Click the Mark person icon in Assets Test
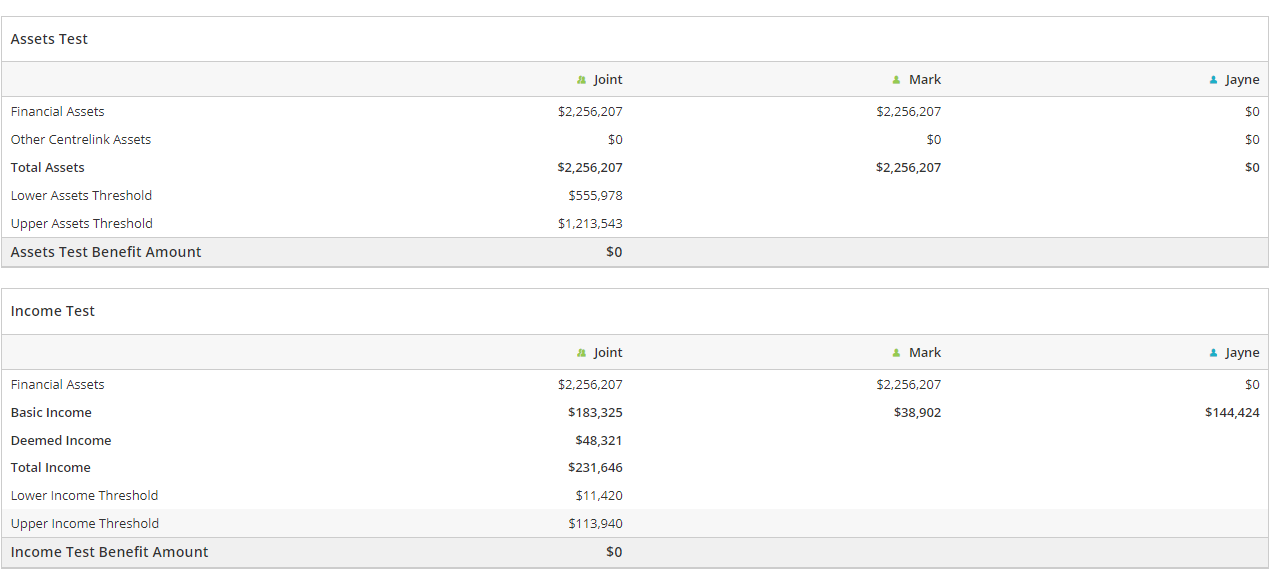 coord(897,80)
